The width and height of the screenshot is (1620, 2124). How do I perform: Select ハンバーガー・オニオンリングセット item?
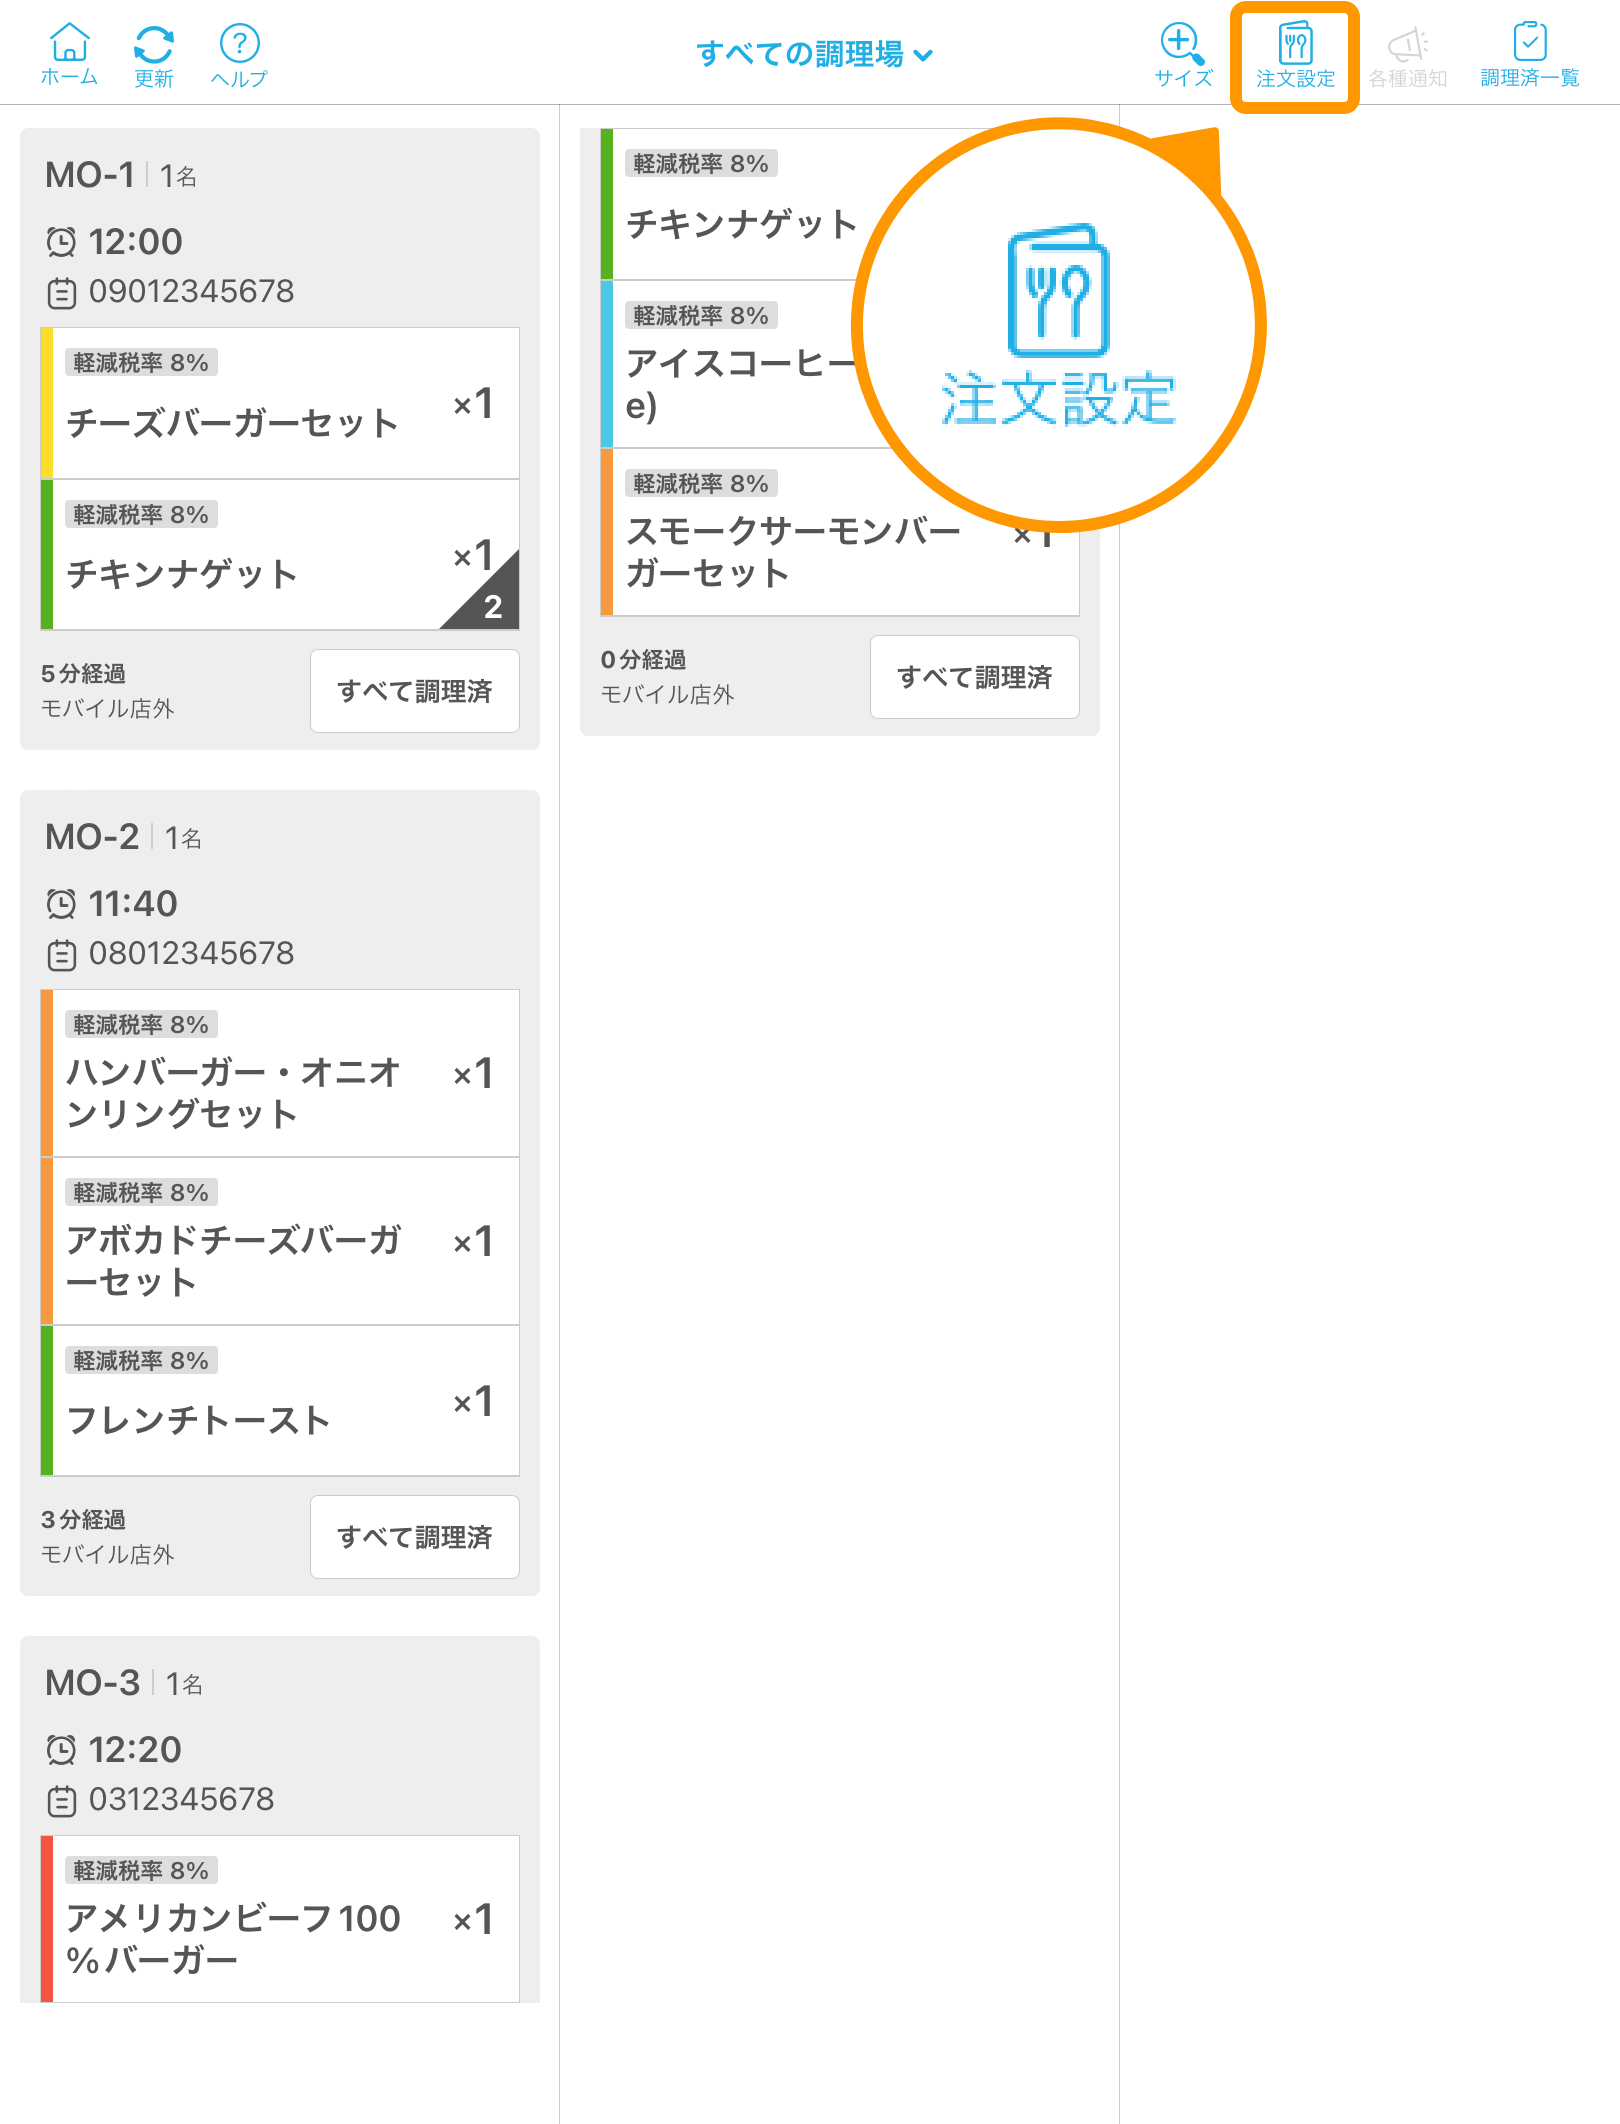(x=280, y=1073)
